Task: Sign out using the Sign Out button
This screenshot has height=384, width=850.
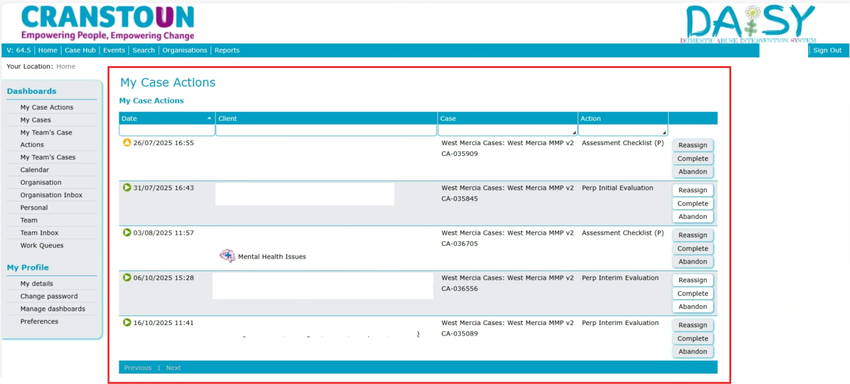Action: [x=828, y=50]
